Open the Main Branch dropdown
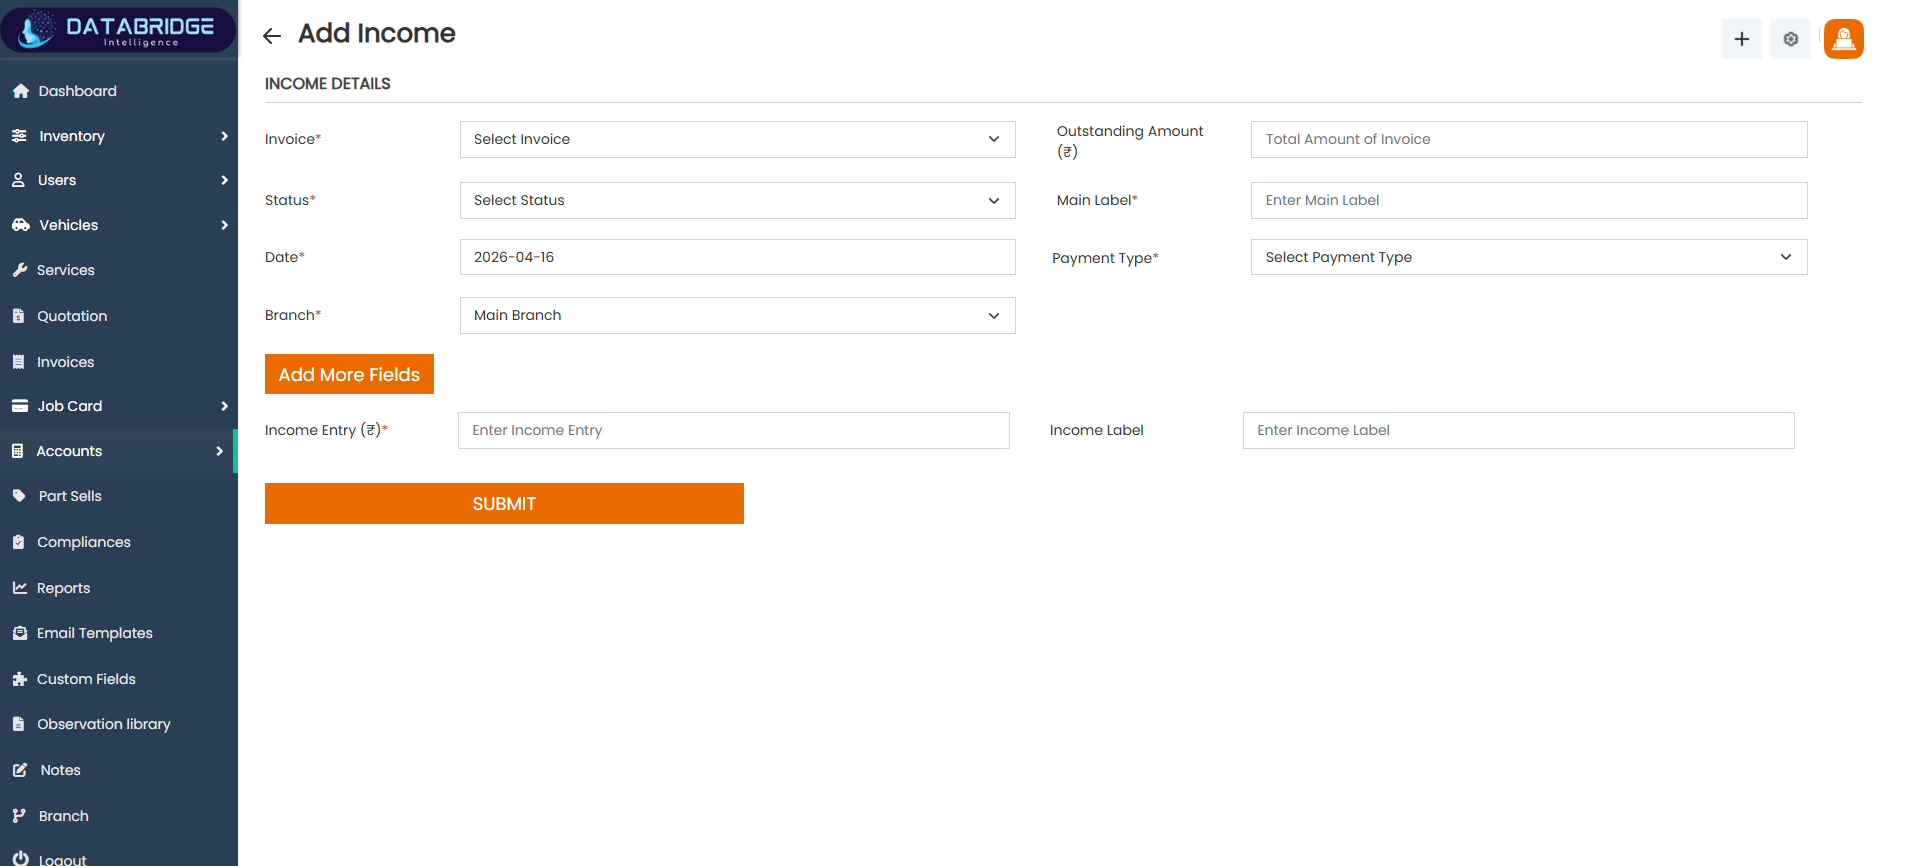 point(738,315)
